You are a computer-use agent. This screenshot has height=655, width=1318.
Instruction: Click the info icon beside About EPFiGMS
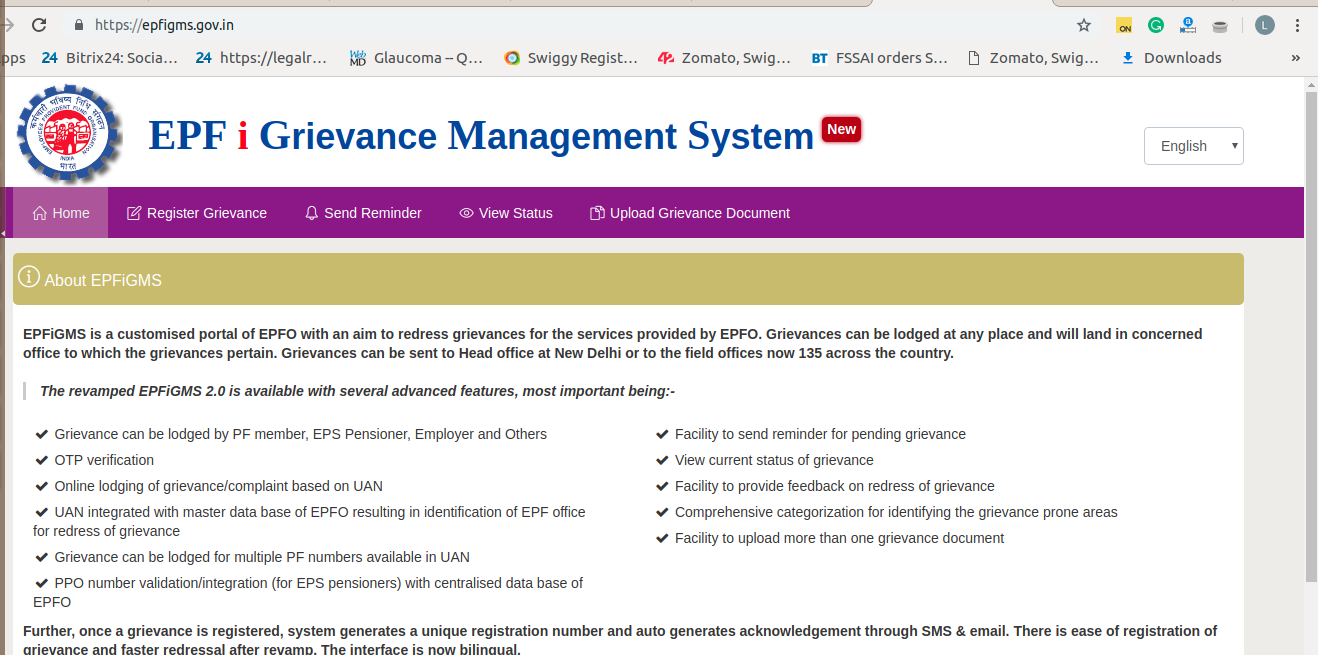27,278
